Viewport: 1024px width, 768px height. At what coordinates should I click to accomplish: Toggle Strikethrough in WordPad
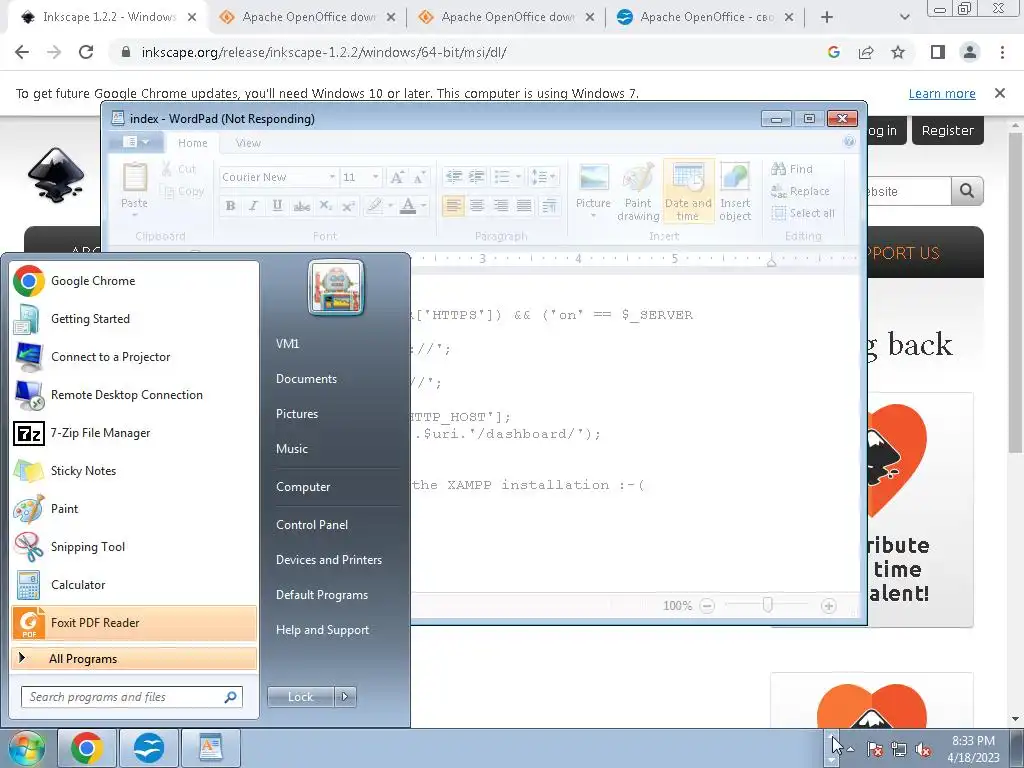click(301, 206)
